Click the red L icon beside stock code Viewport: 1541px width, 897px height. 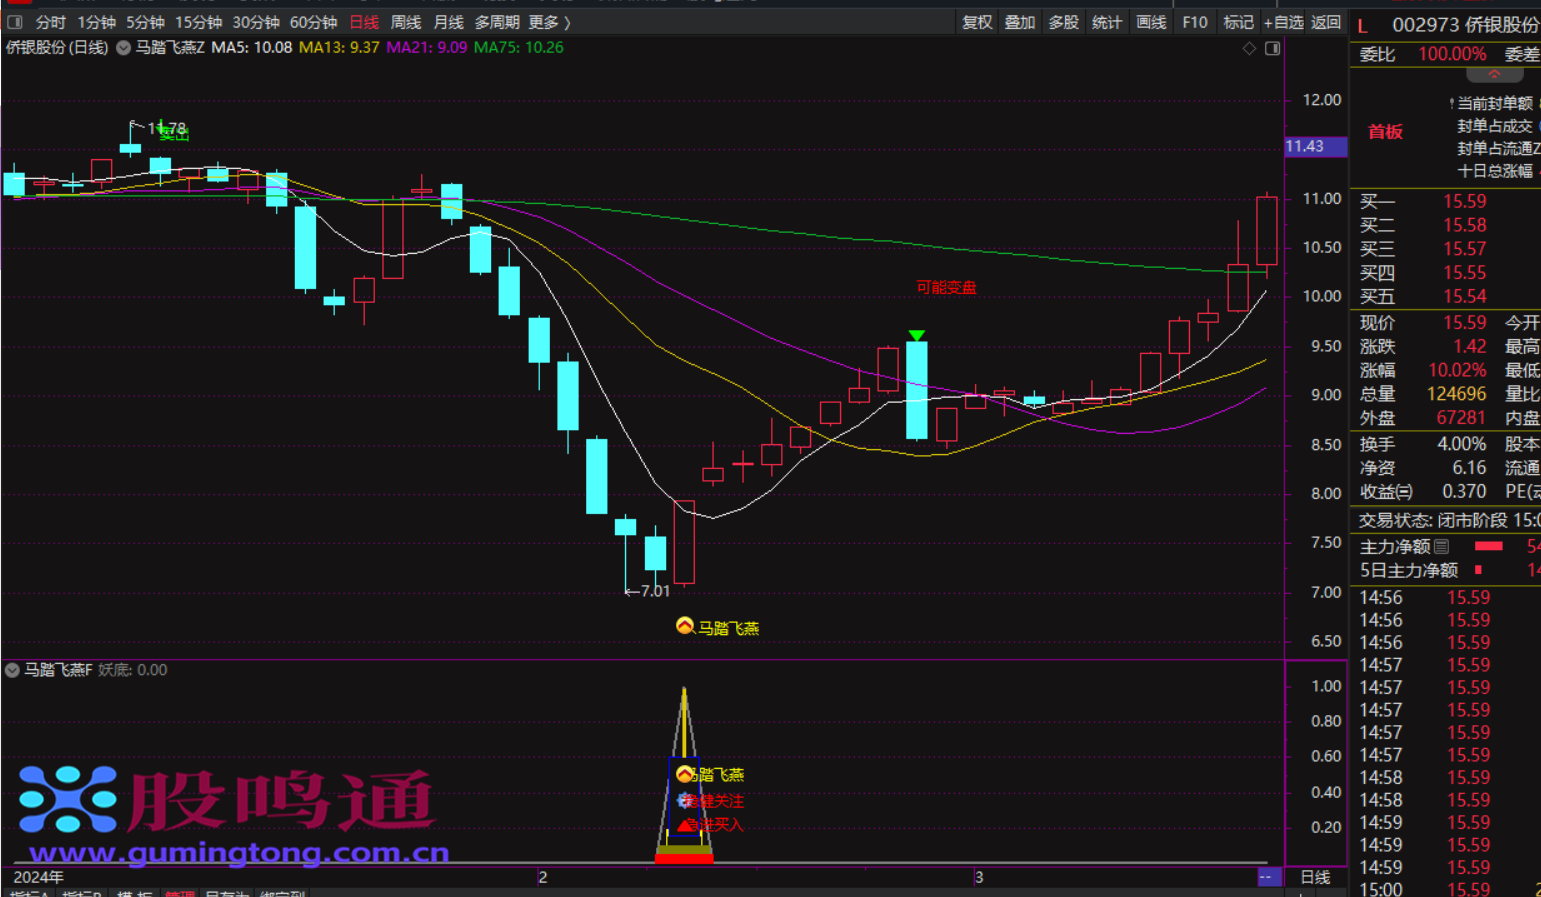tap(1362, 26)
